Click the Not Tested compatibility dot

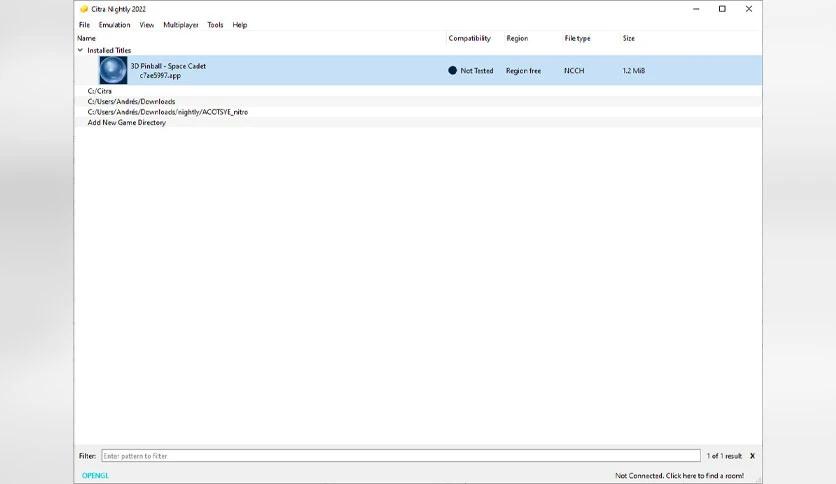453,70
